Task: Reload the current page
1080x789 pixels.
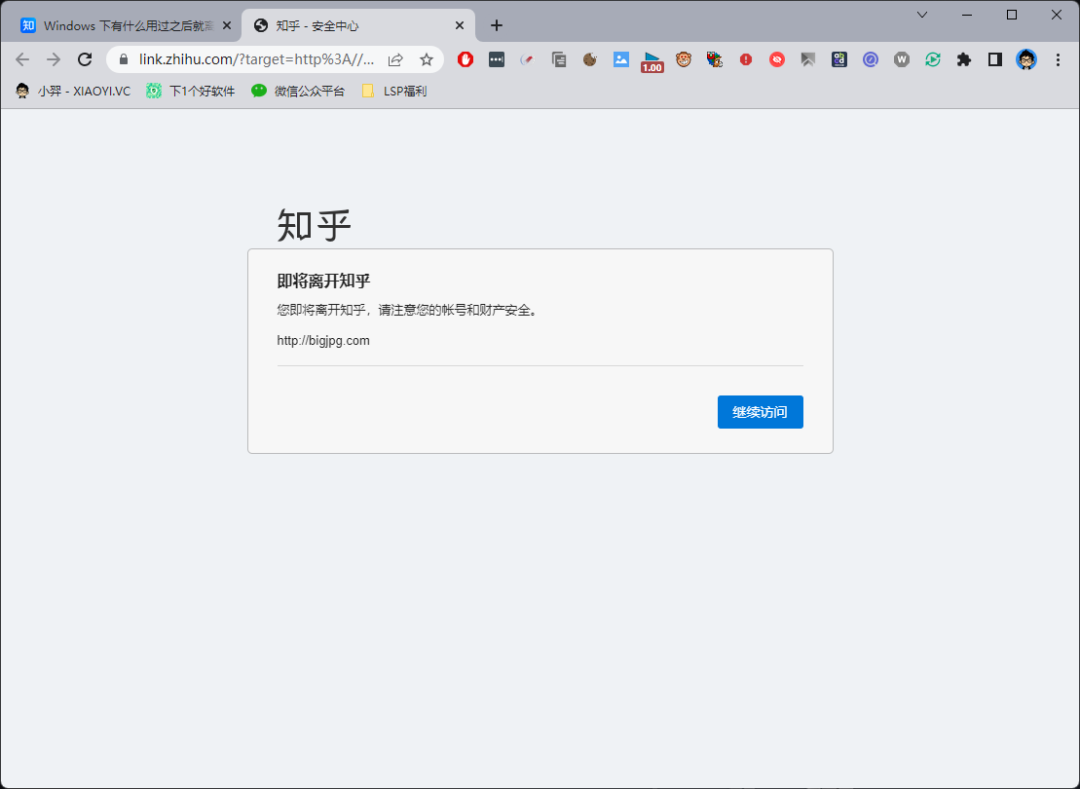Action: 85,60
